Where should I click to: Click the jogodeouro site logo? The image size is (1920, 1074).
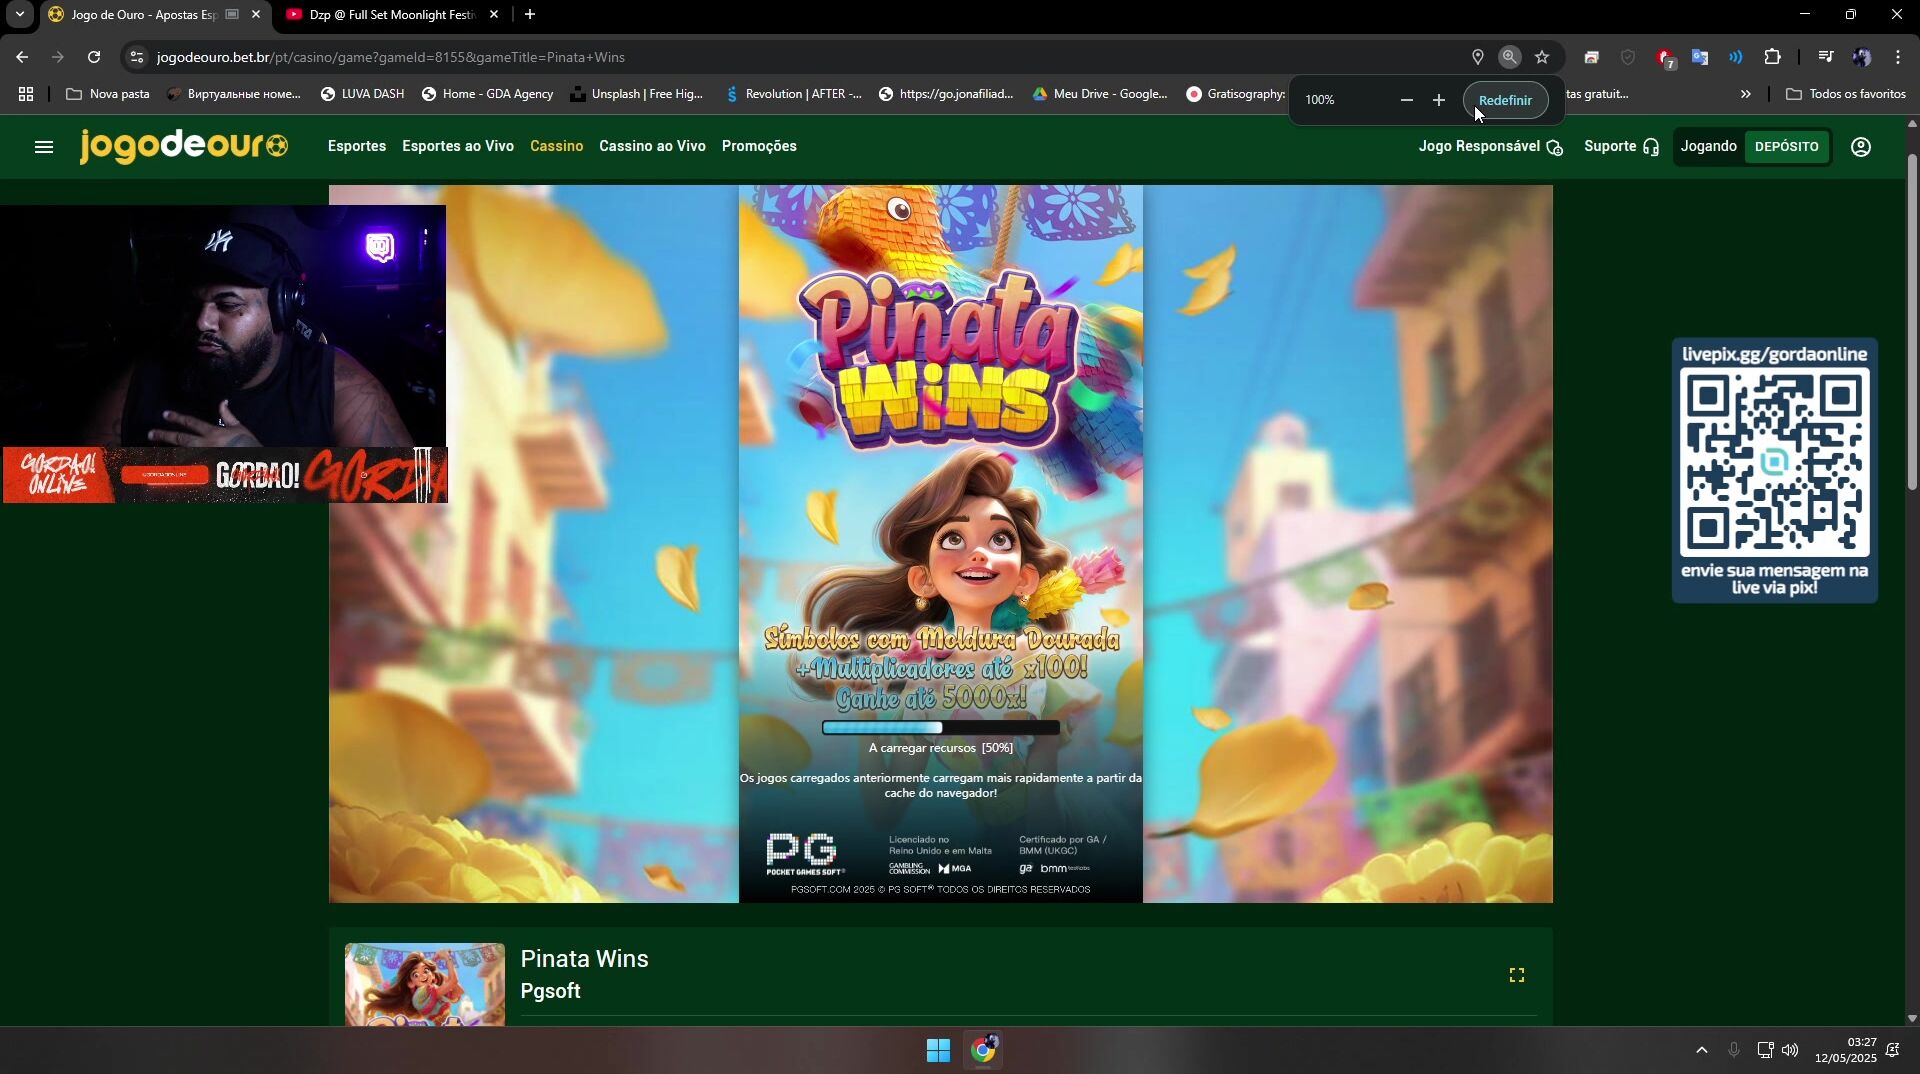[184, 146]
